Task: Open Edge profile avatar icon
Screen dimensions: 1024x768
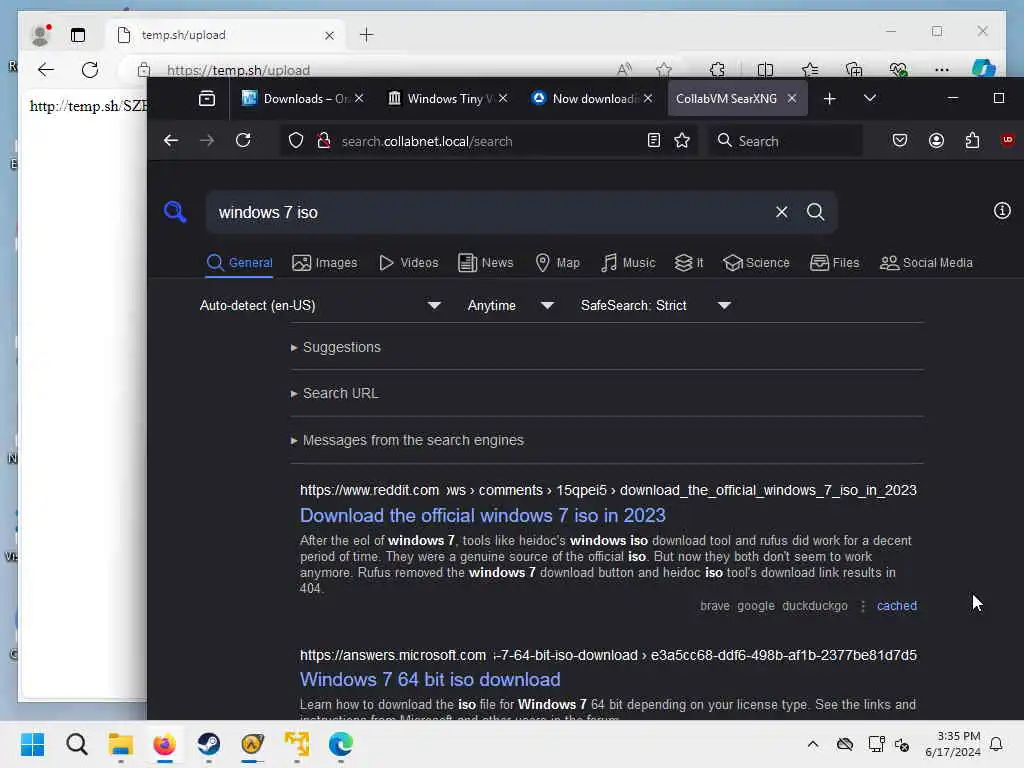Action: 41,35
